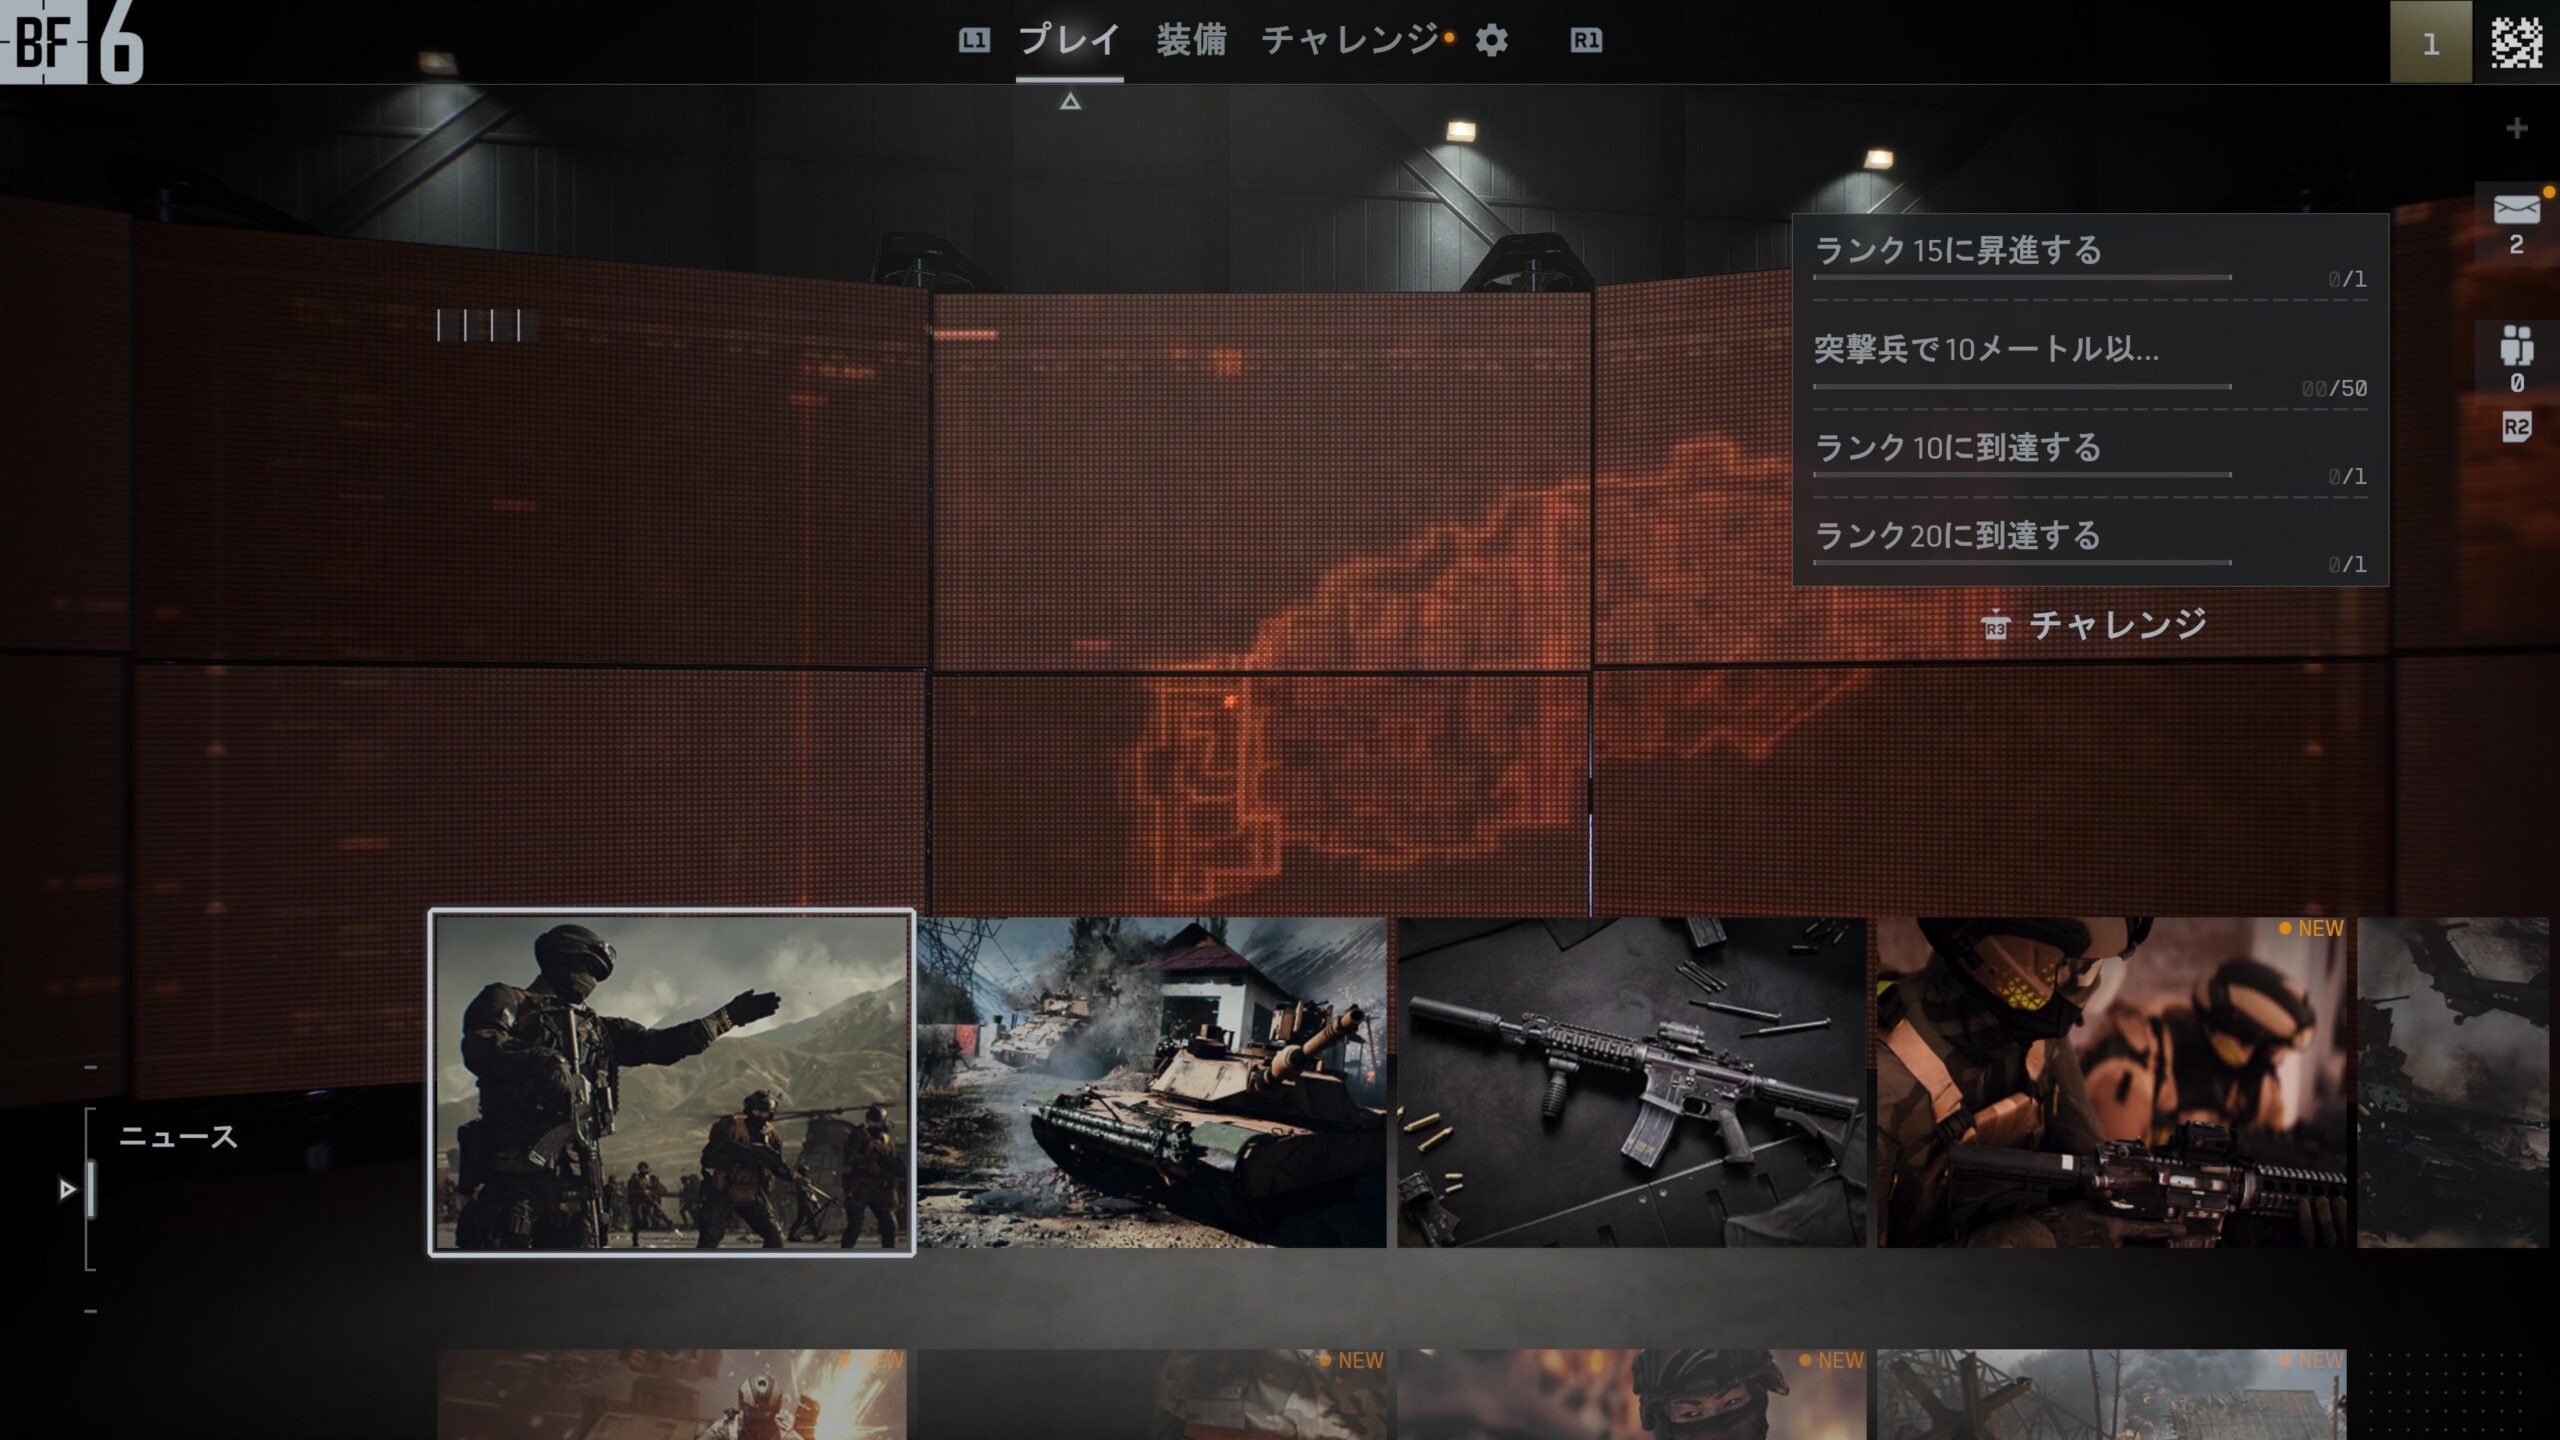Select the player rank 1 badge
Screen dimensions: 2560x1440
click(x=2430, y=42)
